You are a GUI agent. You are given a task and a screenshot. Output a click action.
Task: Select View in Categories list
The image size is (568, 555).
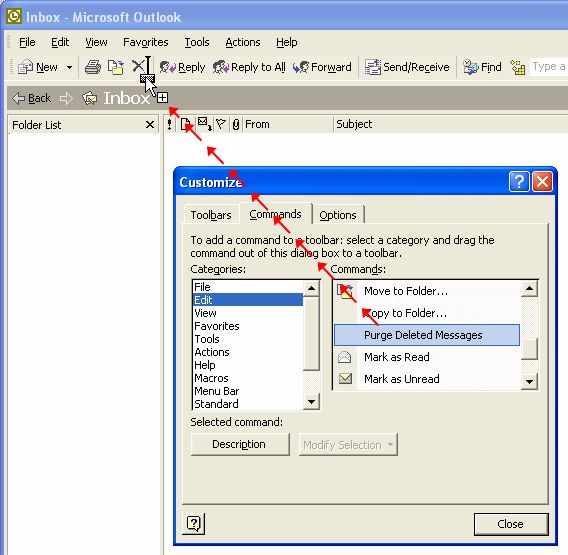(248, 313)
